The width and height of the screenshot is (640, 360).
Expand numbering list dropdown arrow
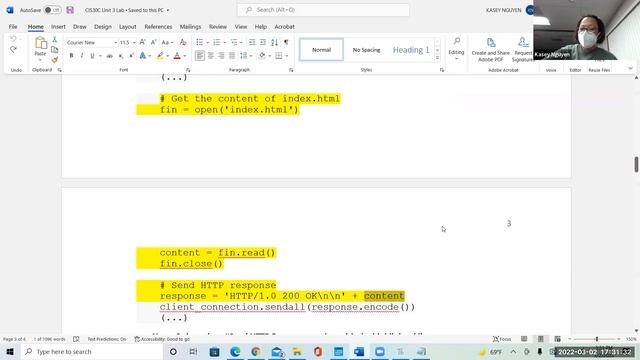point(224,42)
